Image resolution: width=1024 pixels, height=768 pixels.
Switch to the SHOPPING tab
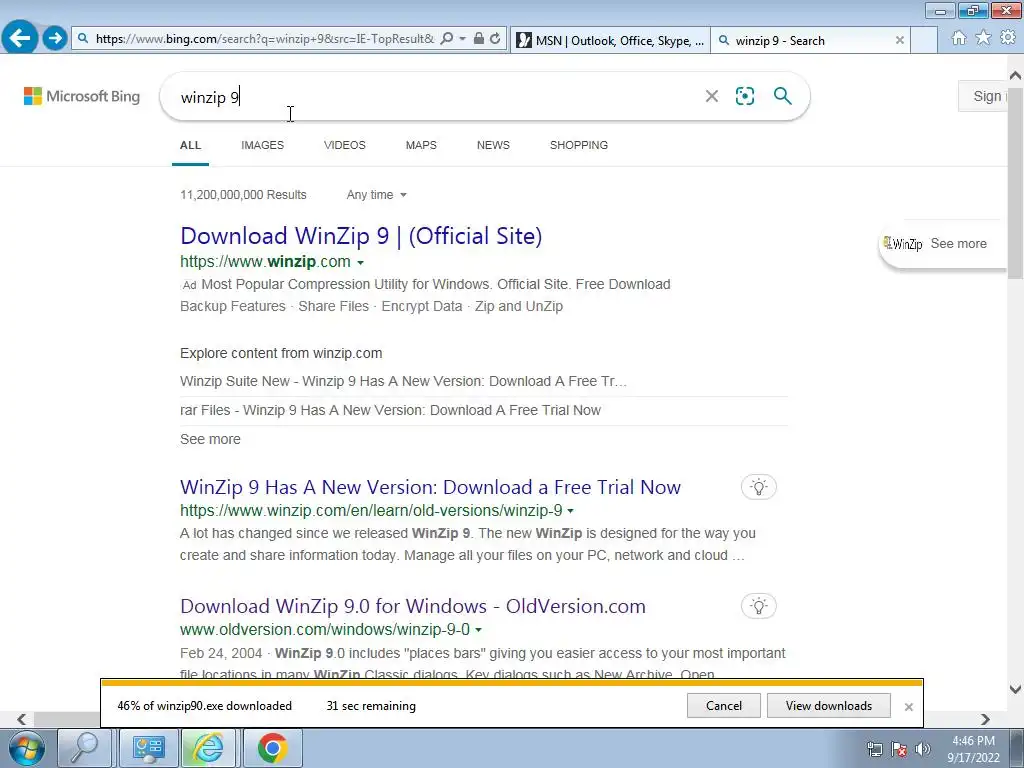point(579,145)
